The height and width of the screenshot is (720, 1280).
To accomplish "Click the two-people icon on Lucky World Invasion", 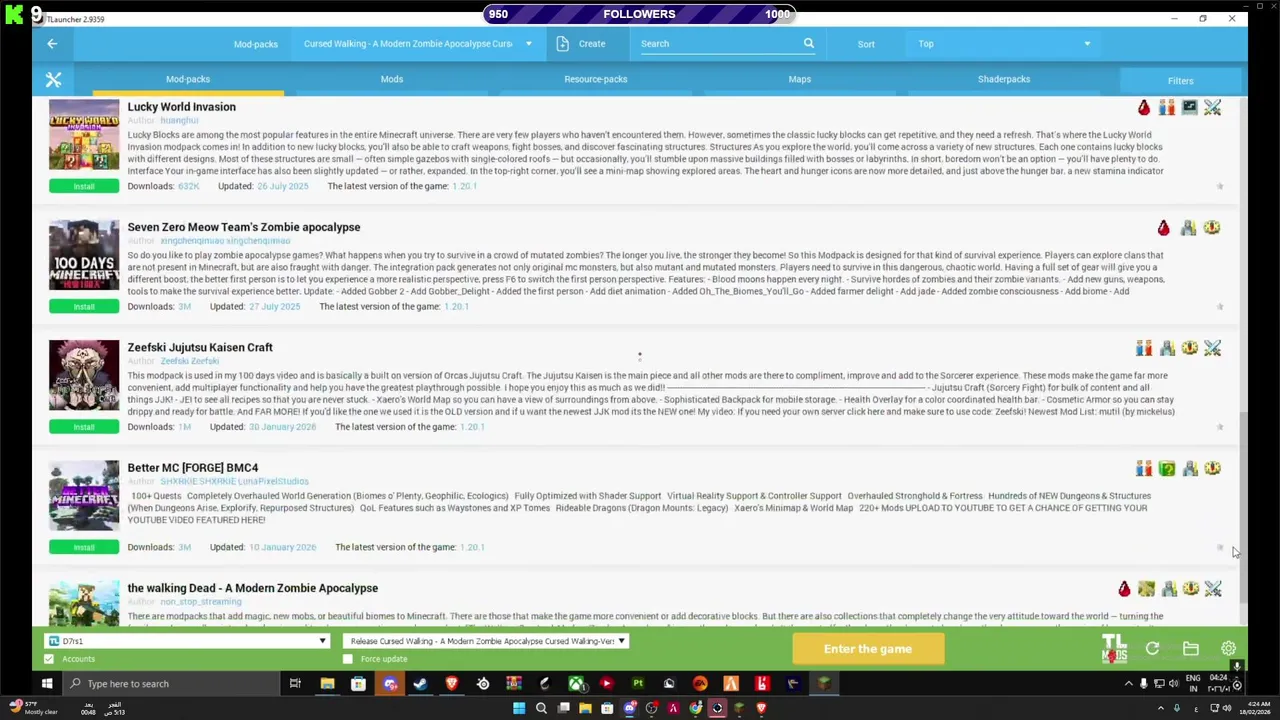I will point(1166,107).
